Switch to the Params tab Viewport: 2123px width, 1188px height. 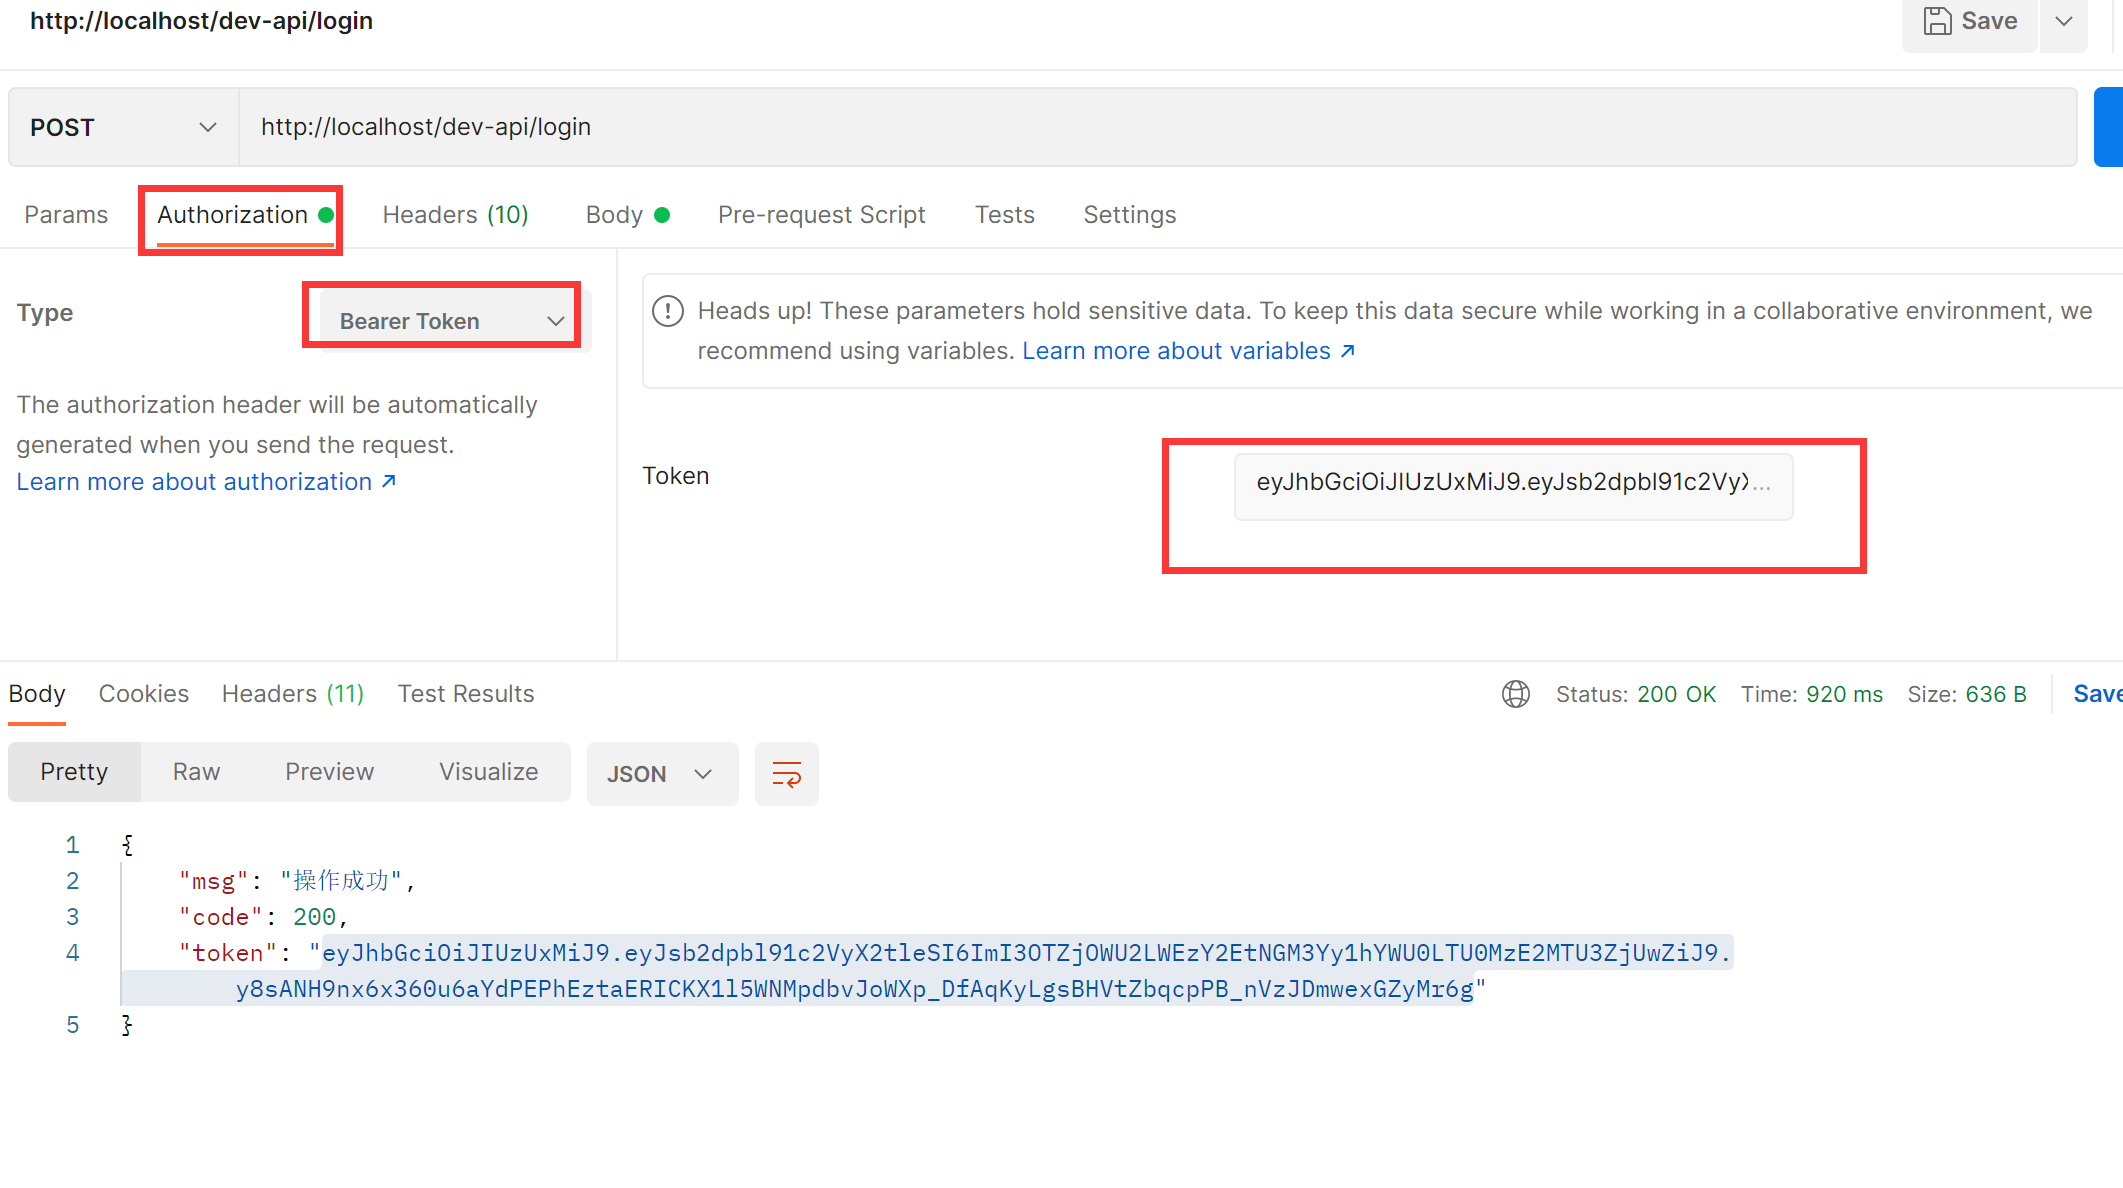click(66, 215)
